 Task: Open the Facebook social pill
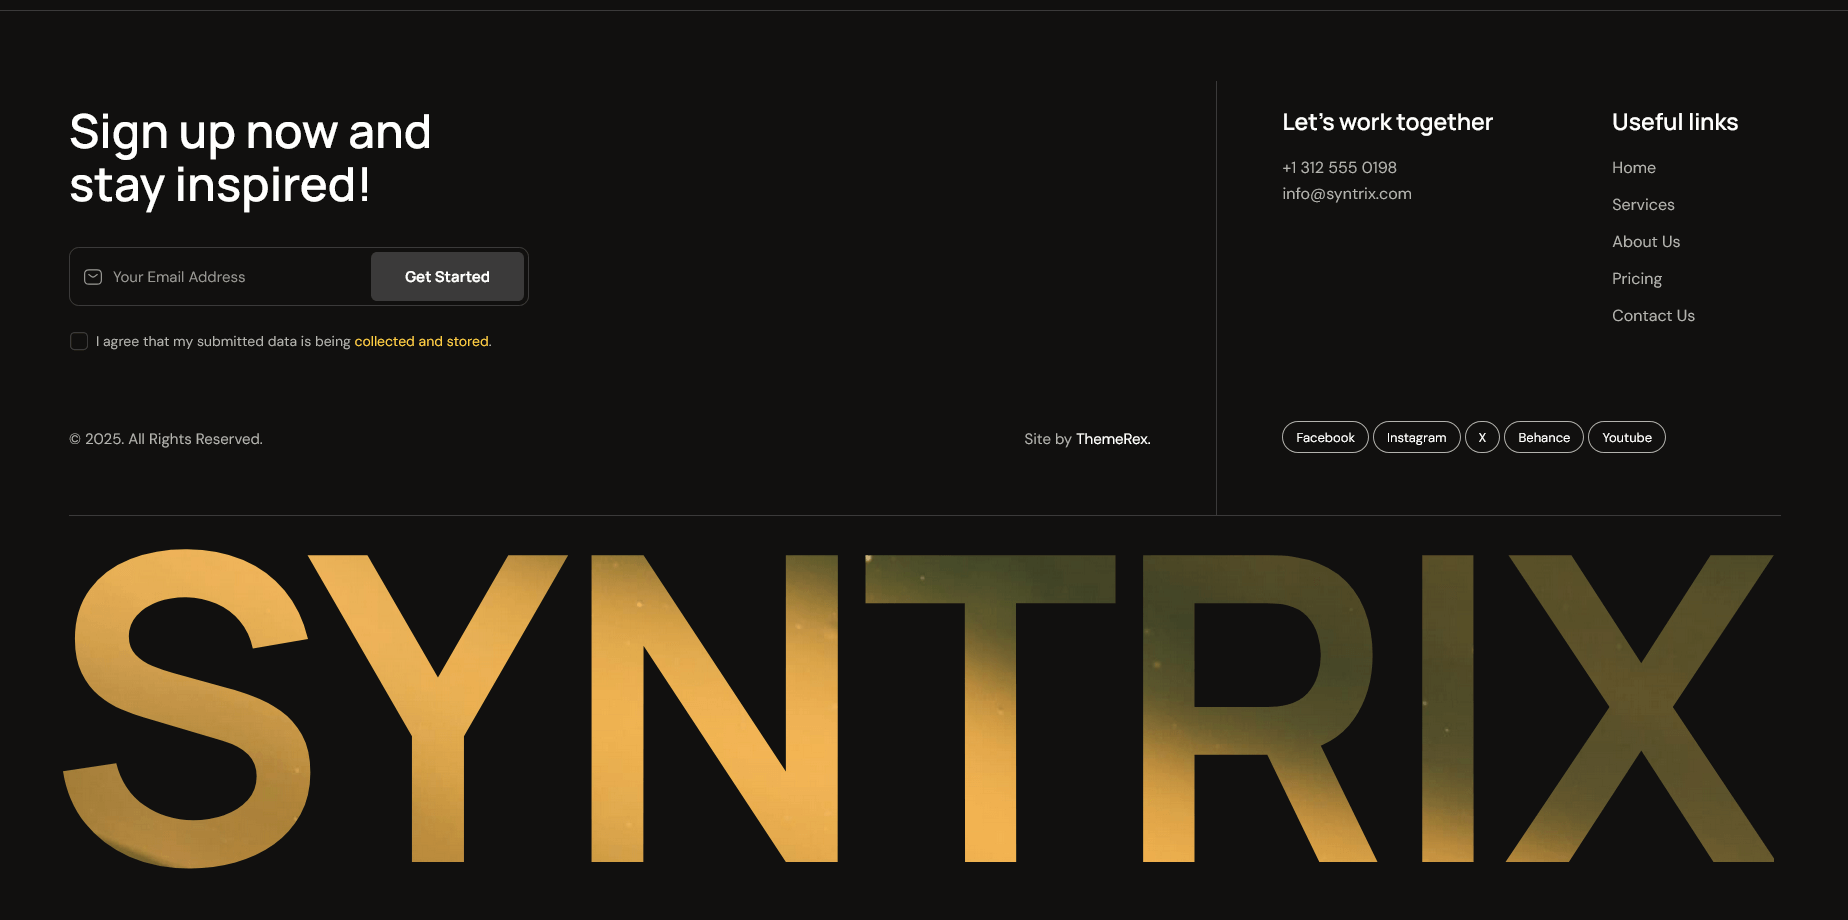pyautogui.click(x=1324, y=438)
